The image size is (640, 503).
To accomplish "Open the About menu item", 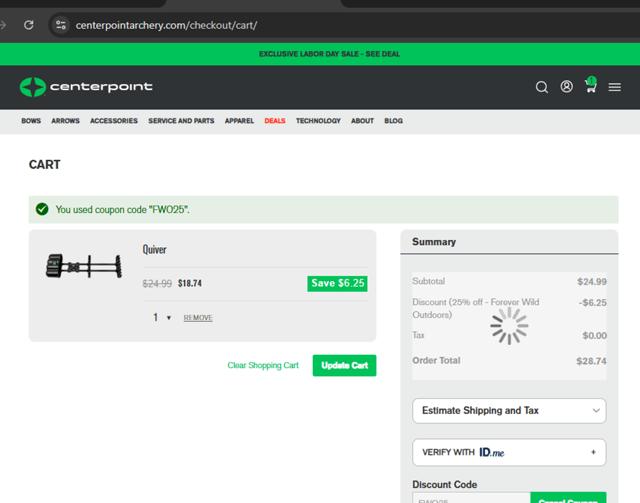I will (x=362, y=121).
